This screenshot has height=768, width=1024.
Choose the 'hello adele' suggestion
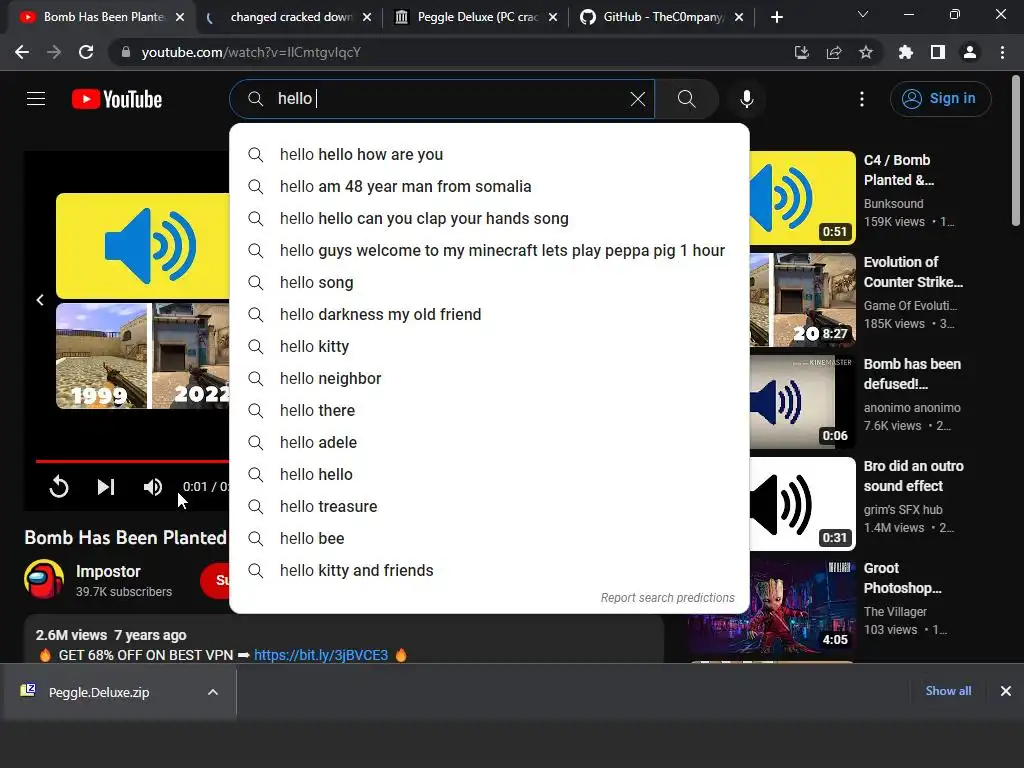[489, 442]
